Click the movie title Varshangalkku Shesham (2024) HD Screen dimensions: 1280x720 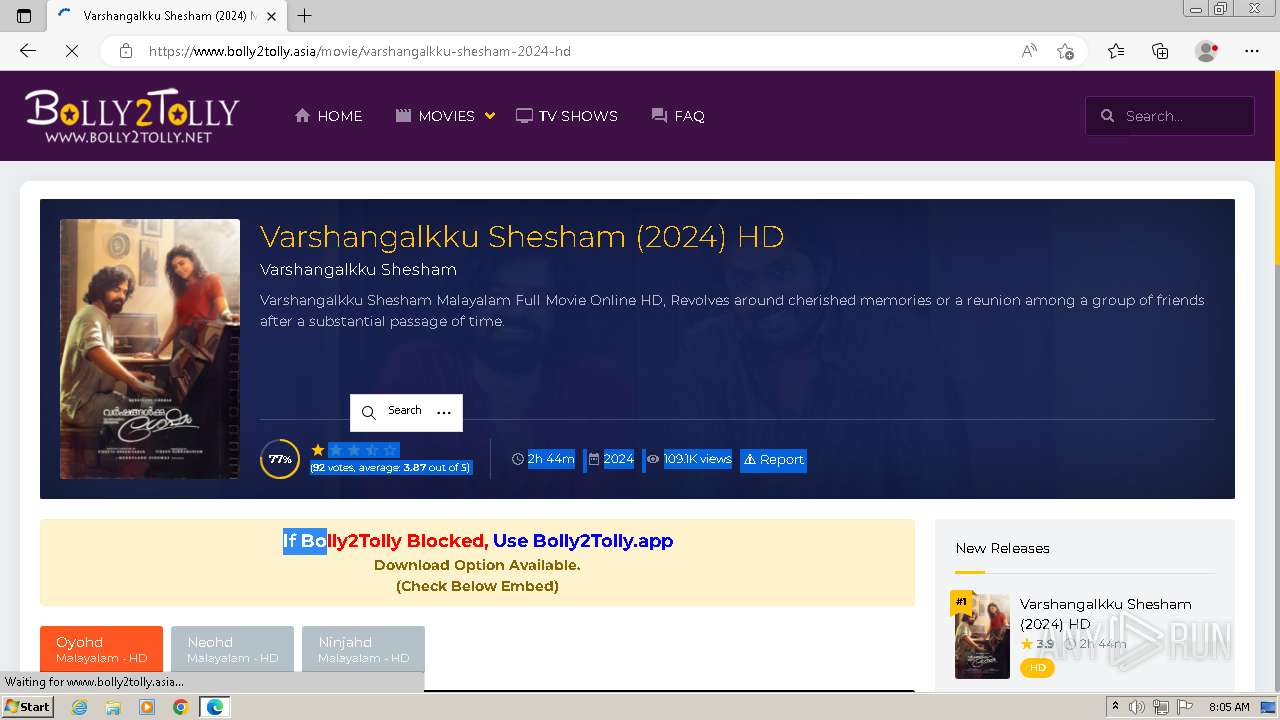click(522, 237)
